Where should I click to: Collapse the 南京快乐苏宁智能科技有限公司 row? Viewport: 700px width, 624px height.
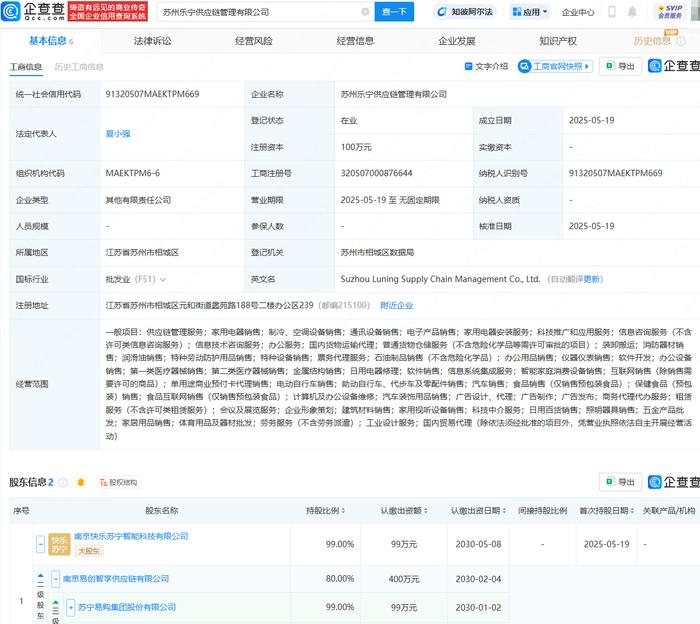[x=40, y=545]
